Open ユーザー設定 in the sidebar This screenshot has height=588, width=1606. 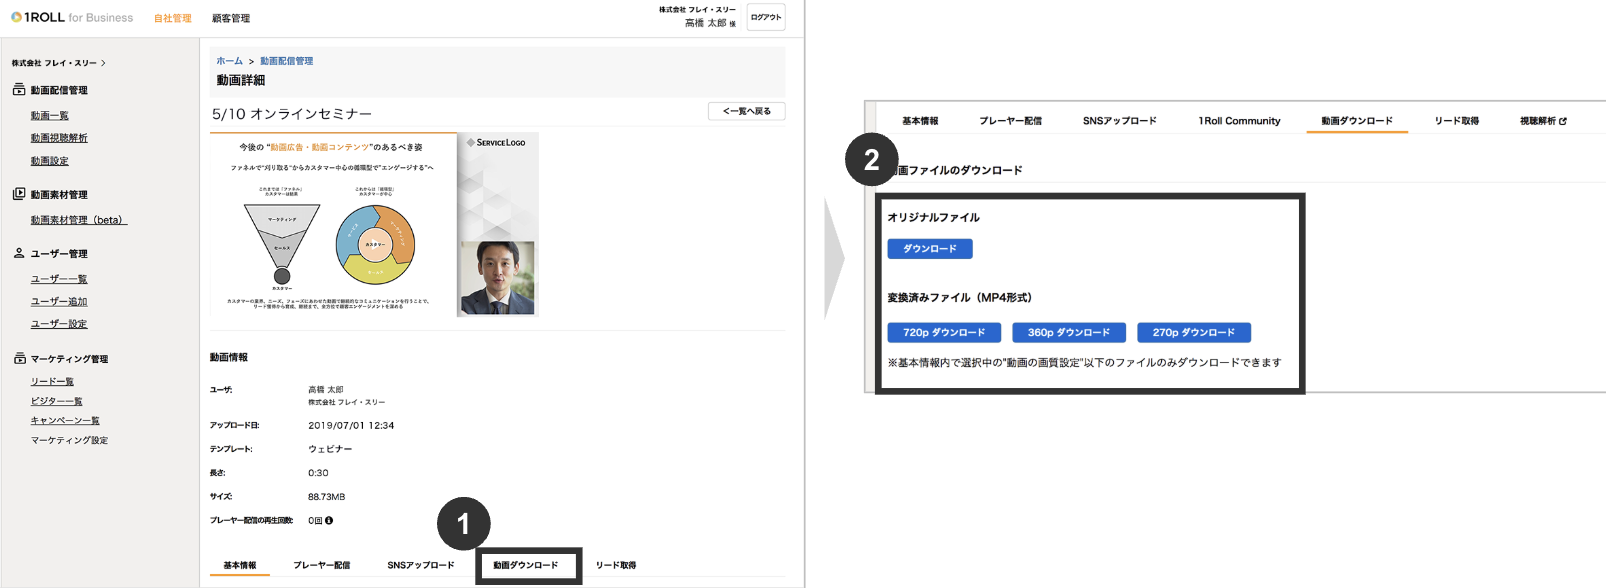tap(59, 324)
